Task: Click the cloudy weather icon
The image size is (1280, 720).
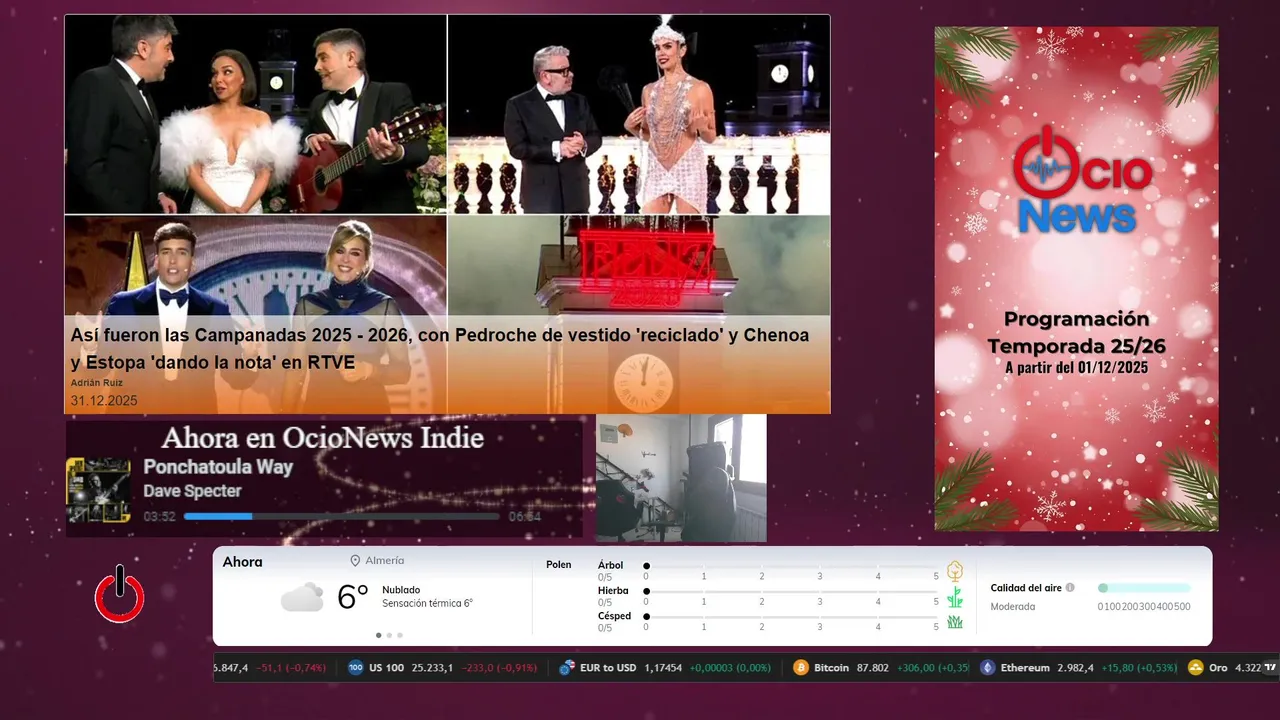Action: pos(302,597)
